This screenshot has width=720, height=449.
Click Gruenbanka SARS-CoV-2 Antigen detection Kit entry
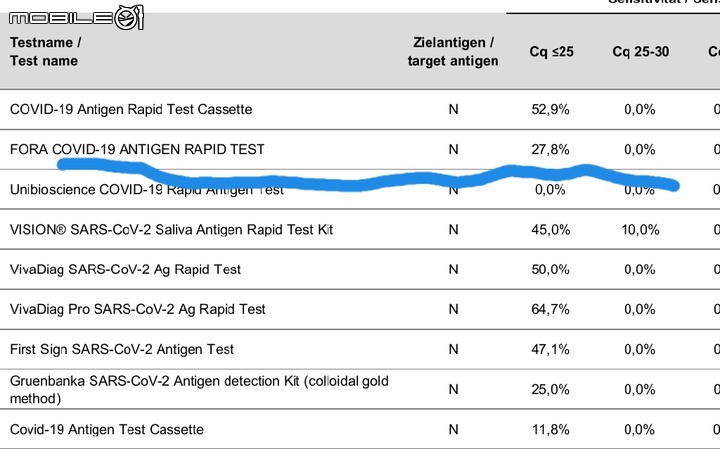click(199, 389)
